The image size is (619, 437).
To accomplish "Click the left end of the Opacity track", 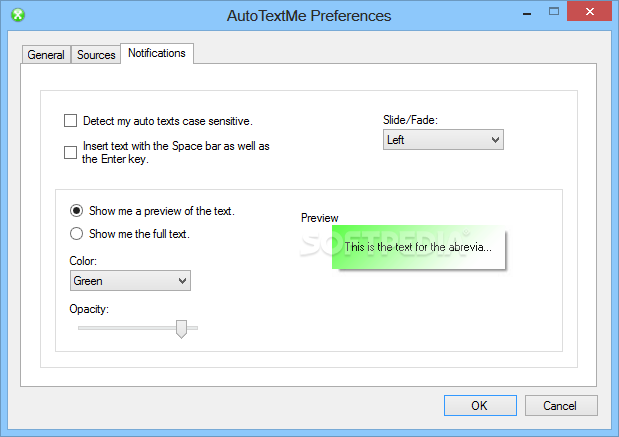I will (81, 328).
